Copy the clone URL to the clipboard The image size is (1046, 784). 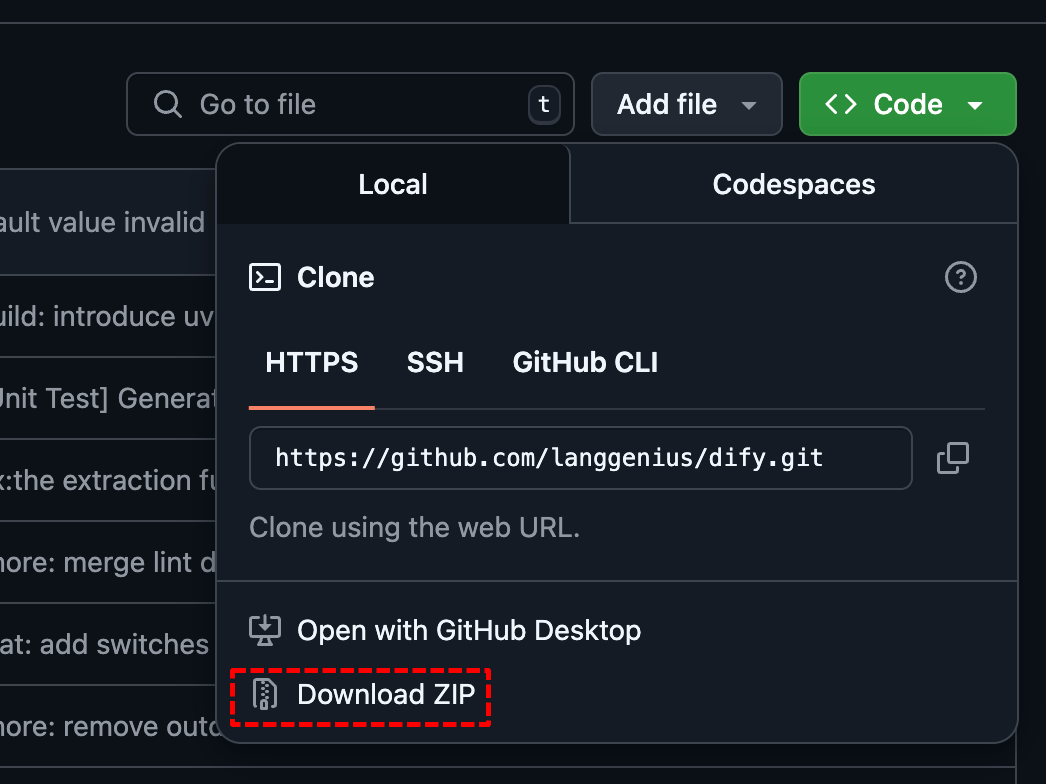click(x=953, y=458)
